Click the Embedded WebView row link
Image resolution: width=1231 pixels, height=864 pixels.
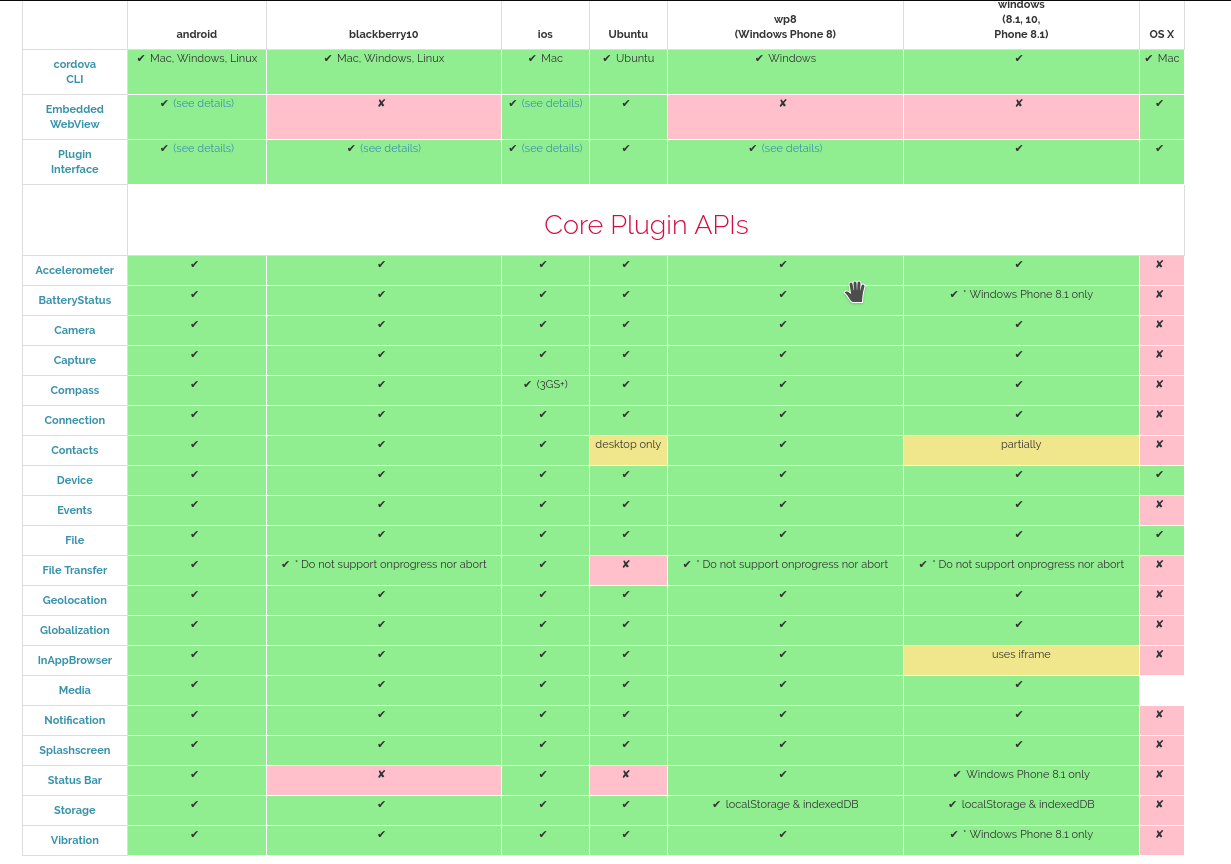coord(75,116)
